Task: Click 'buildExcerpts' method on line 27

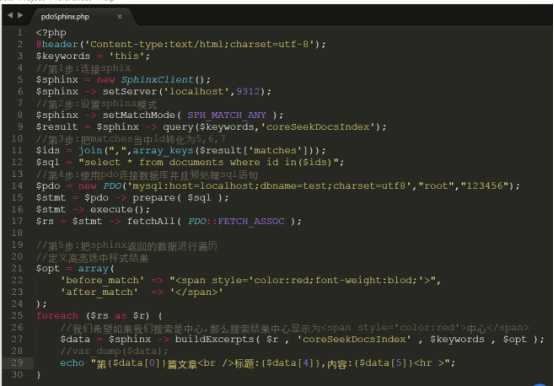Action: (x=214, y=339)
